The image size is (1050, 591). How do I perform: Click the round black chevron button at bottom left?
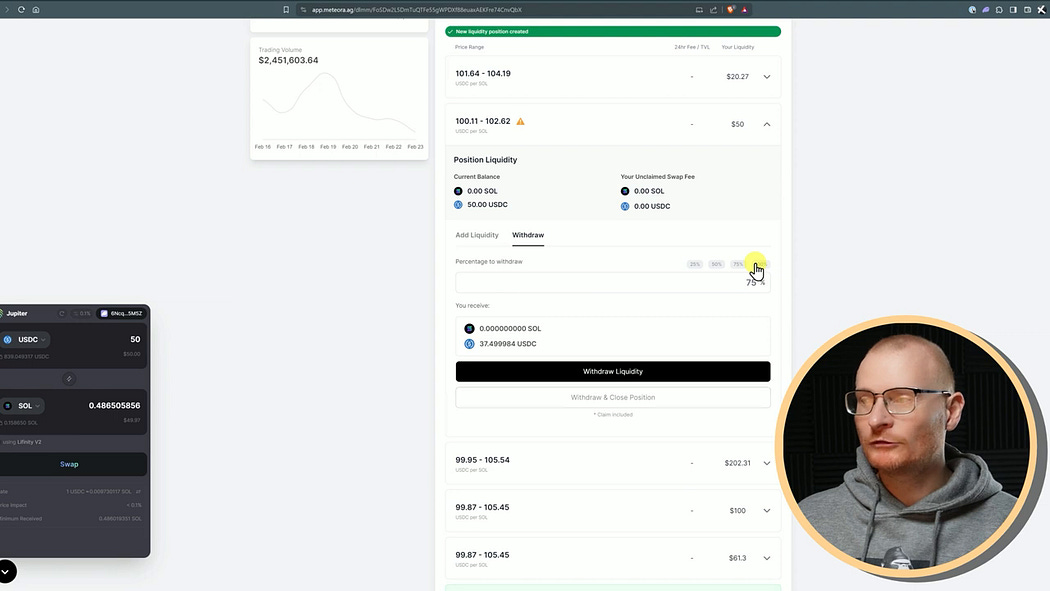tap(6, 572)
